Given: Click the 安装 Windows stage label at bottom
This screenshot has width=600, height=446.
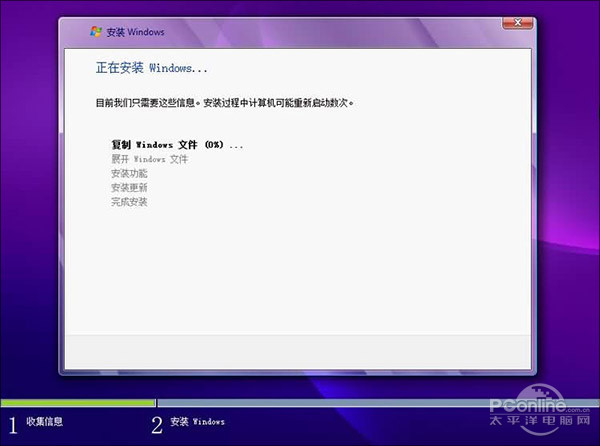Looking at the screenshot, I should tap(198, 422).
